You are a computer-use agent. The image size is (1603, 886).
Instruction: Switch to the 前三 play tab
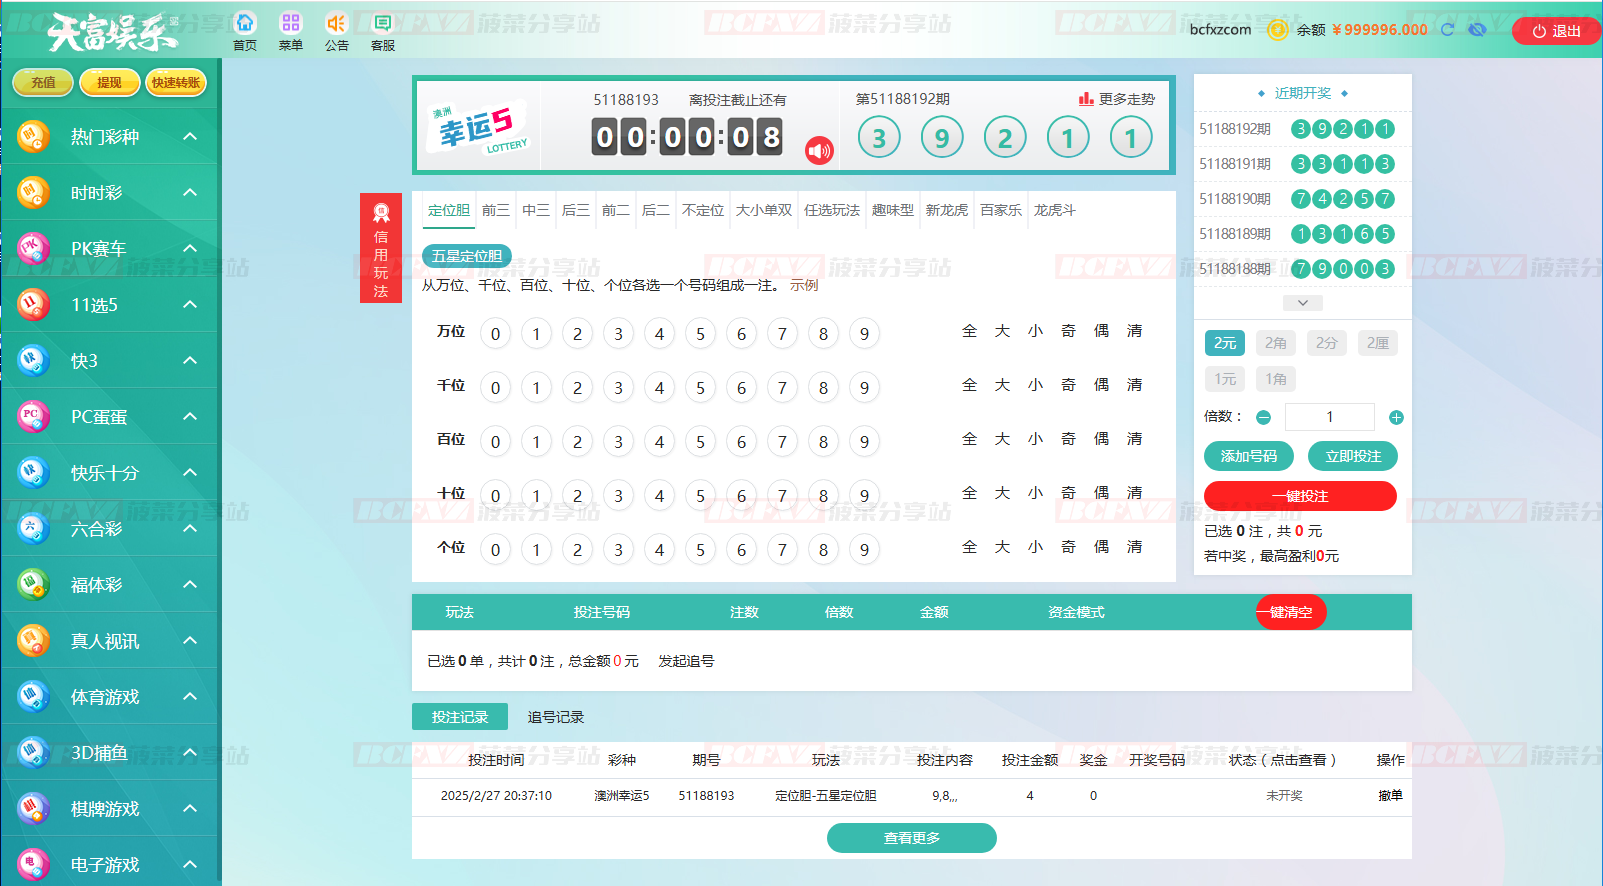click(x=495, y=210)
